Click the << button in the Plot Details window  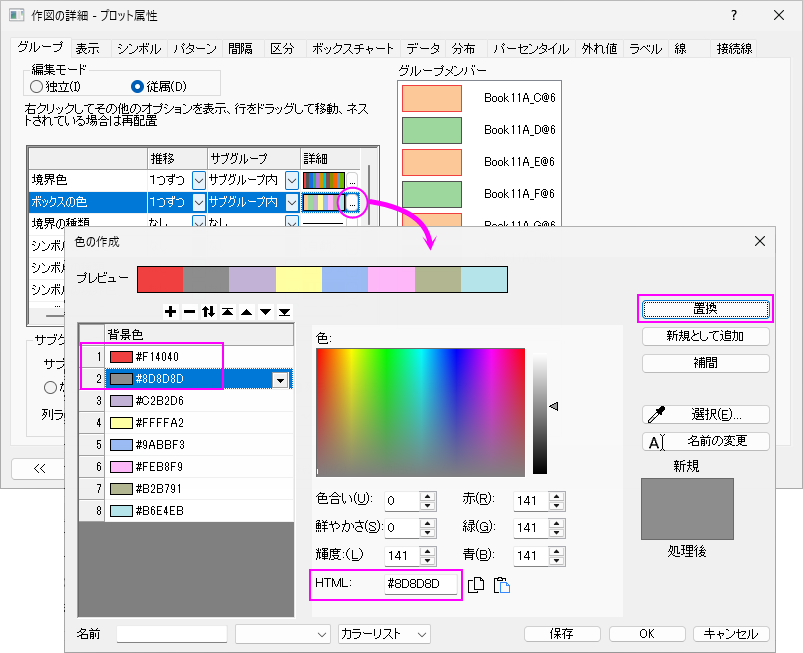(39, 468)
